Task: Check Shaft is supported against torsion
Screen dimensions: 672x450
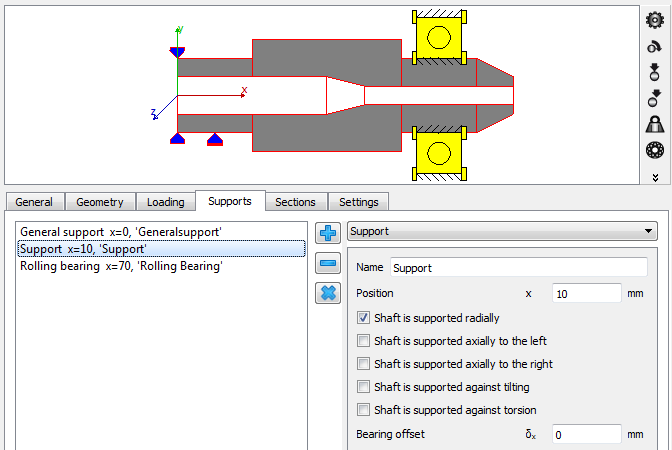Action: pyautogui.click(x=364, y=410)
